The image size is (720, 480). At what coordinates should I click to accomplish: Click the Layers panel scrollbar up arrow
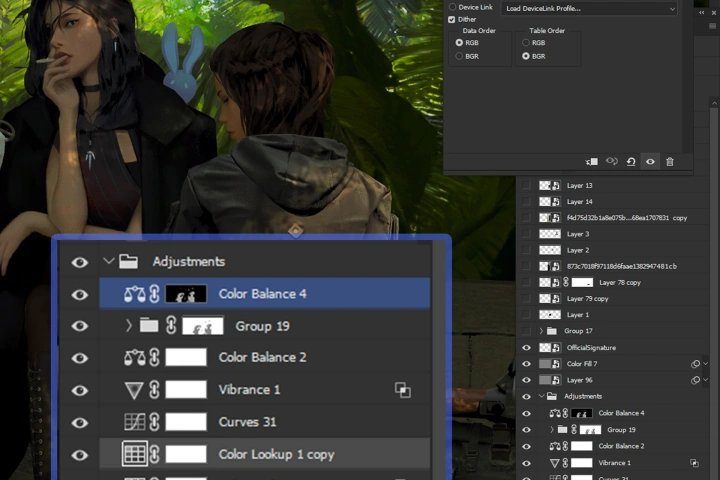click(714, 104)
